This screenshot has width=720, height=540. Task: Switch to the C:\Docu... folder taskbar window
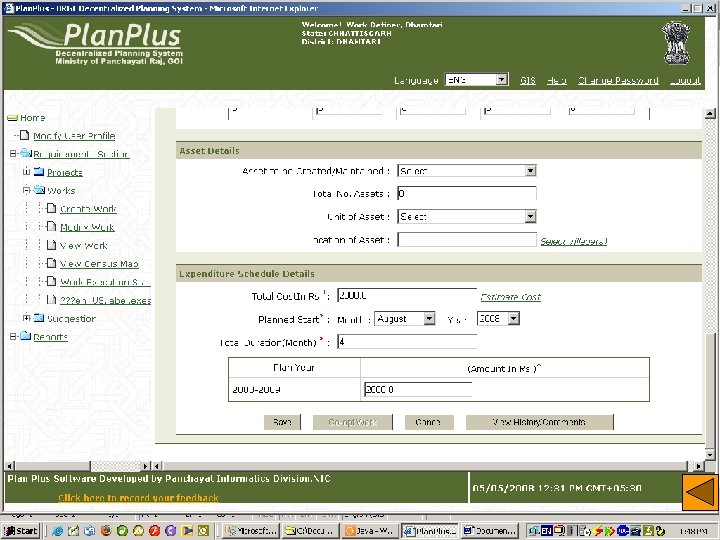[310, 531]
